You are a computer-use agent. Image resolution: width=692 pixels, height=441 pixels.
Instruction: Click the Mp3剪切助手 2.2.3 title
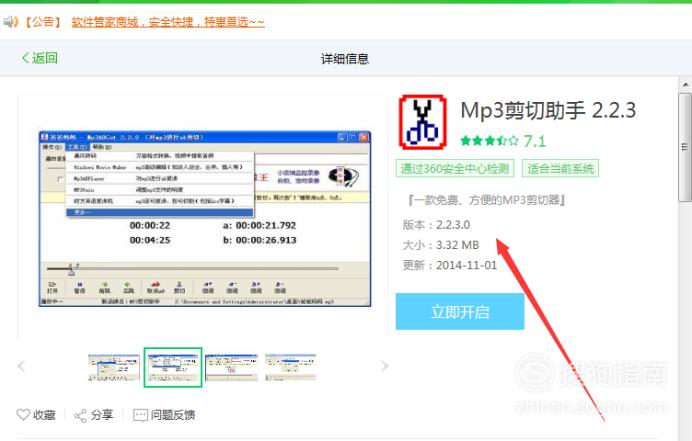pos(548,110)
